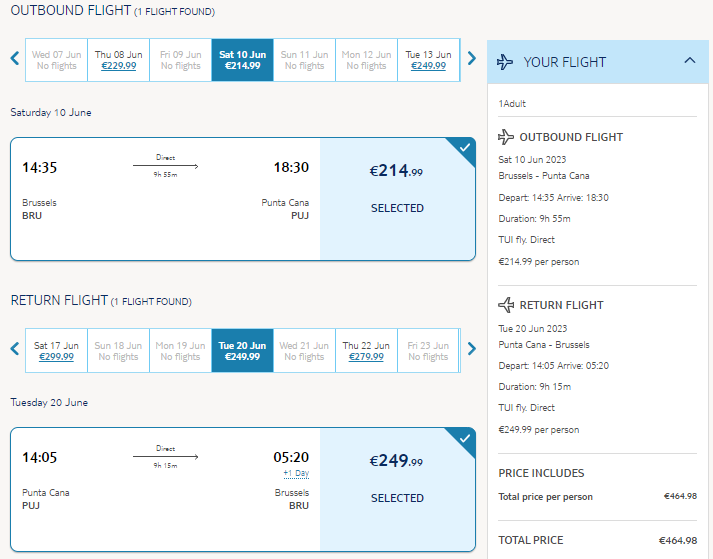Image resolution: width=713 pixels, height=559 pixels.
Task: Show later return dates with right arrow
Action: [472, 349]
